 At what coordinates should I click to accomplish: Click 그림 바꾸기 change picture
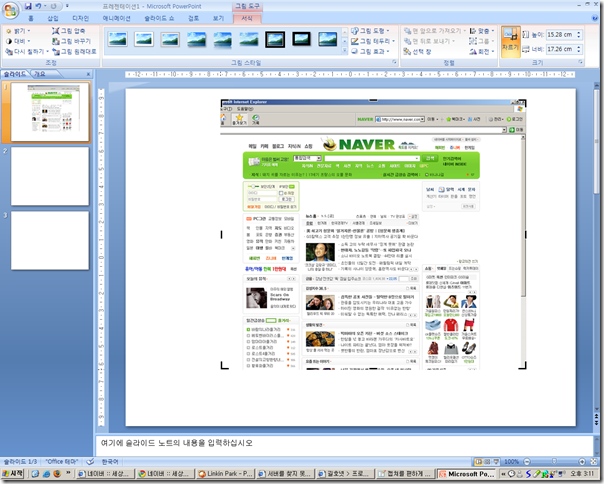(x=72, y=41)
